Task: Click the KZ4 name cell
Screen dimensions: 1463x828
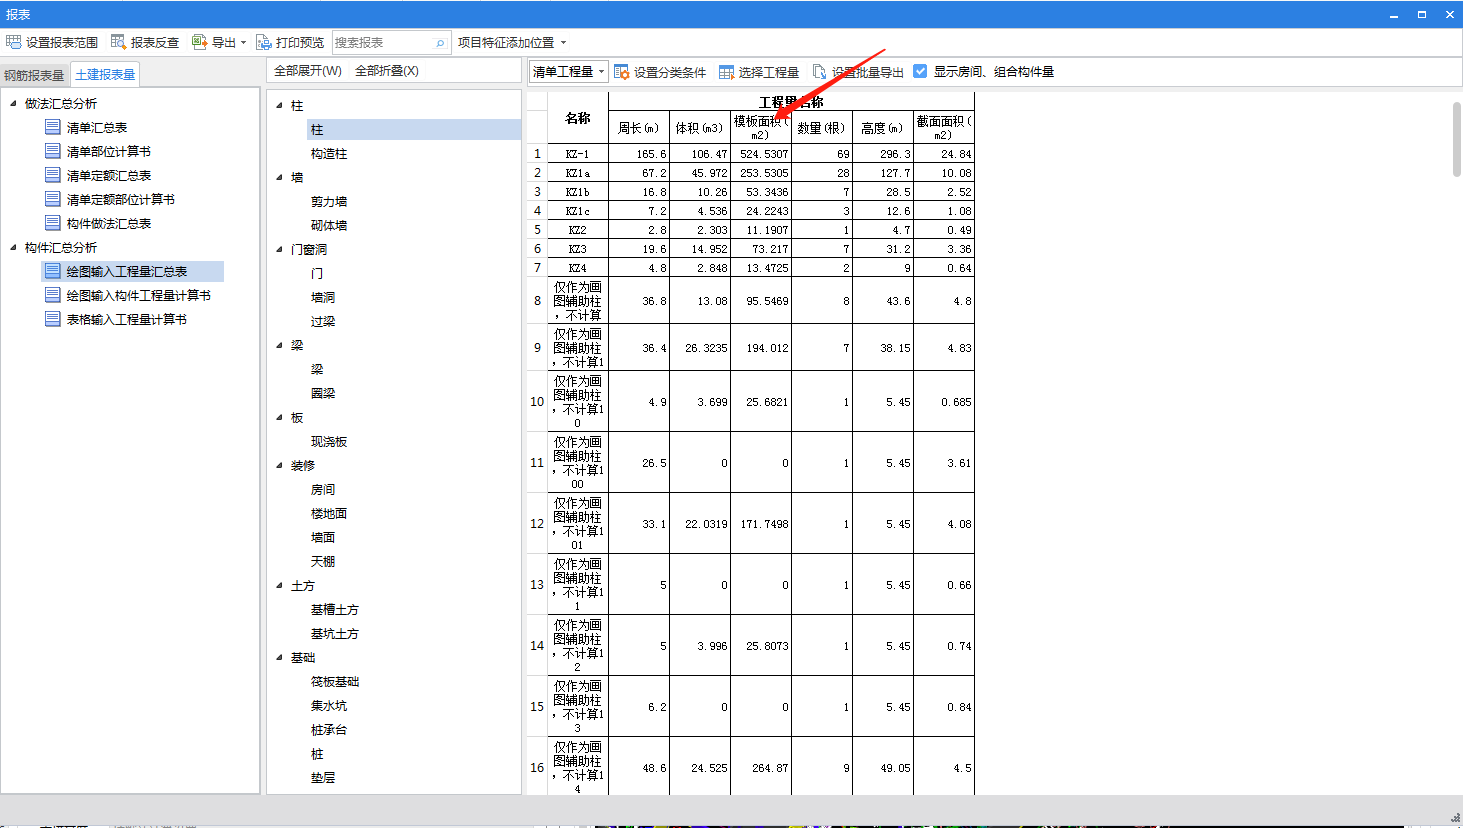Action: (578, 268)
